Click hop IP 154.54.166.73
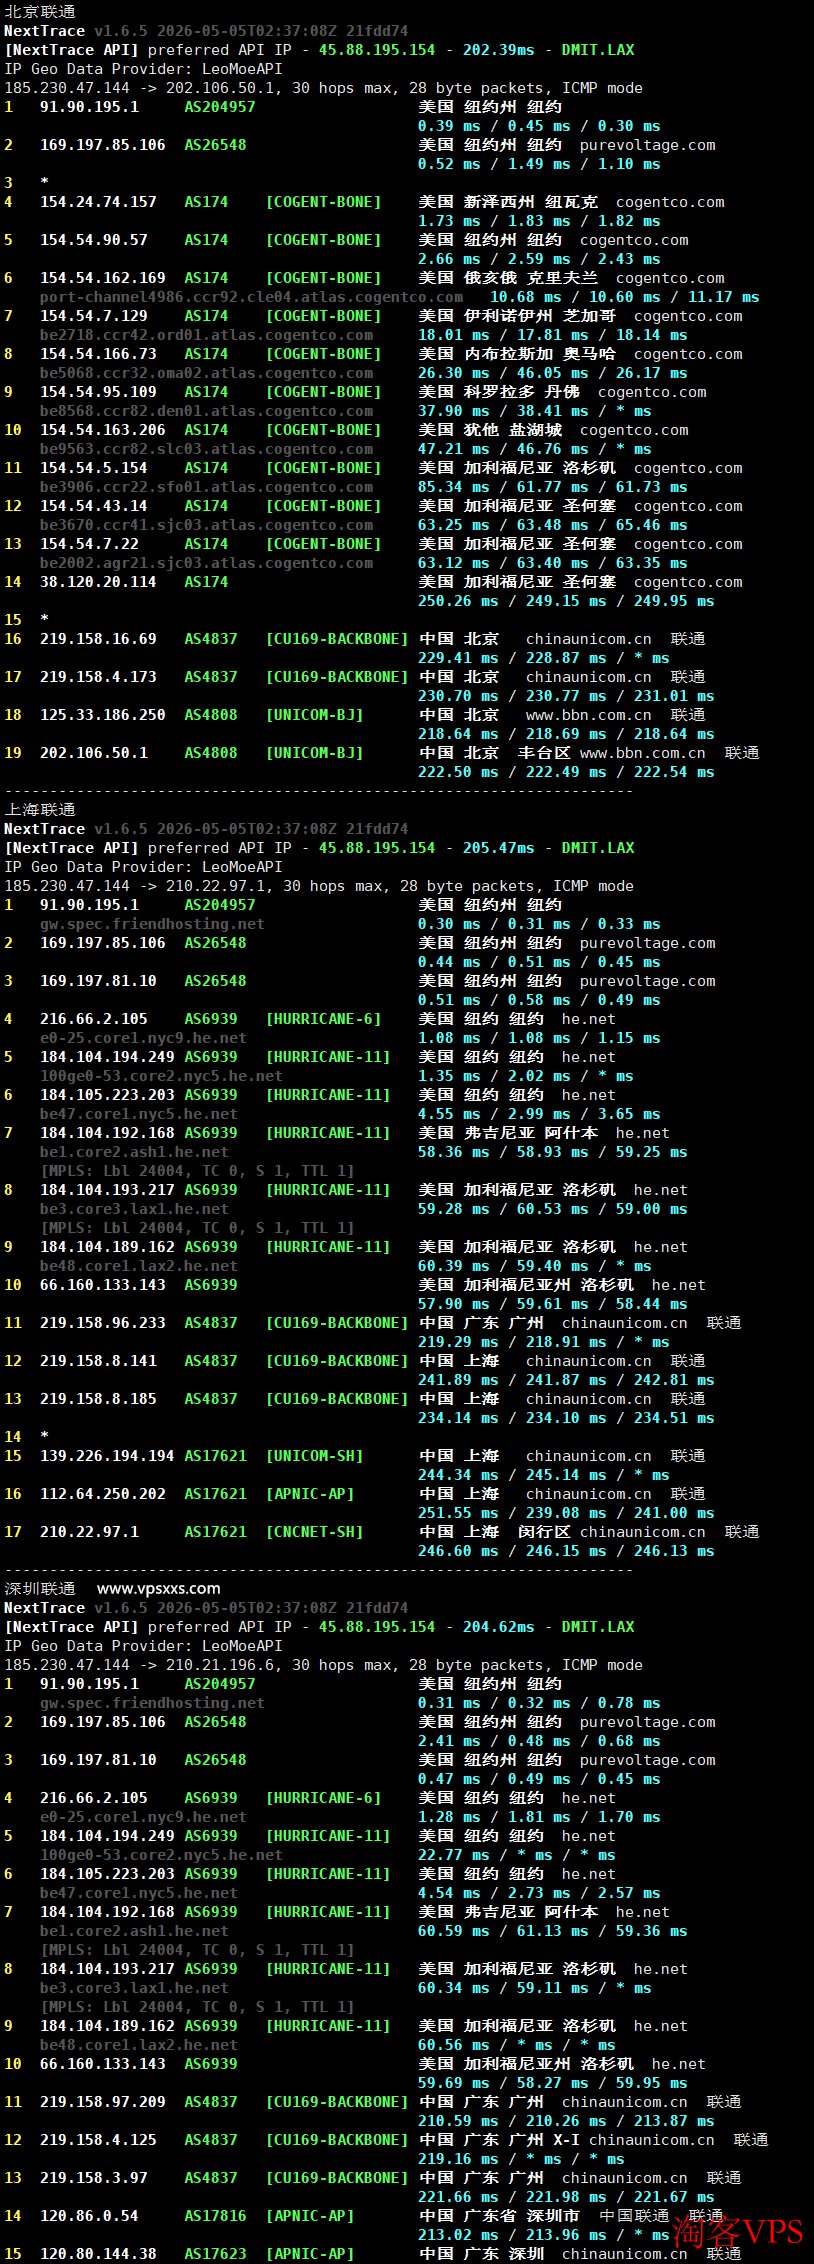 tap(98, 354)
